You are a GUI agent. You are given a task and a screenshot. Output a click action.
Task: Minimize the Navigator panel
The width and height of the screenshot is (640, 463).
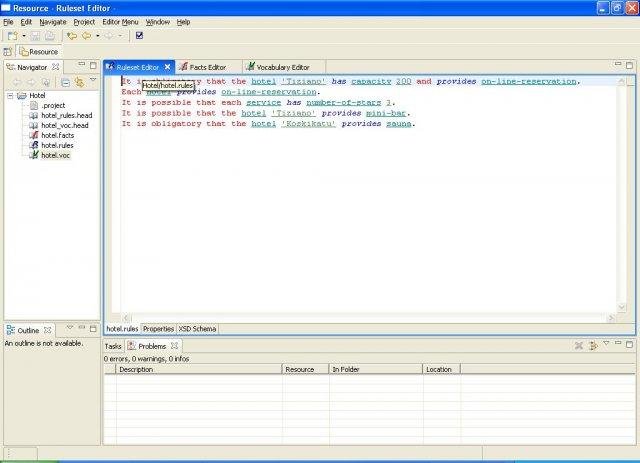pyautogui.click(x=82, y=65)
